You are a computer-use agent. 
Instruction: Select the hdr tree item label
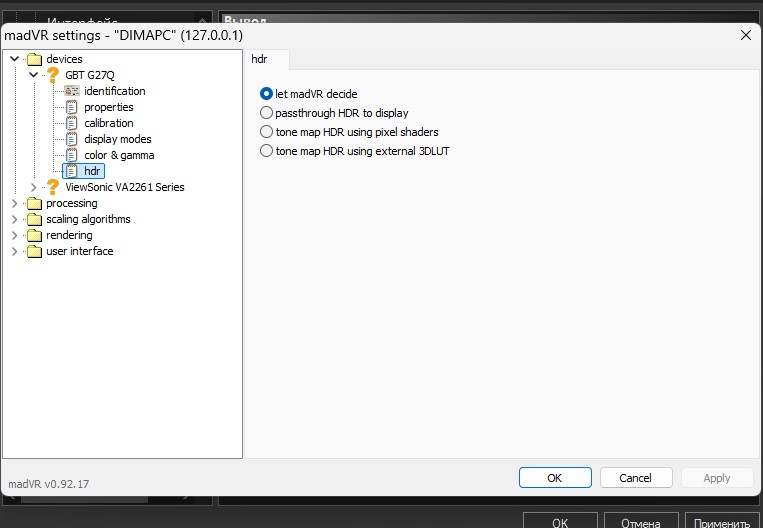pos(92,171)
